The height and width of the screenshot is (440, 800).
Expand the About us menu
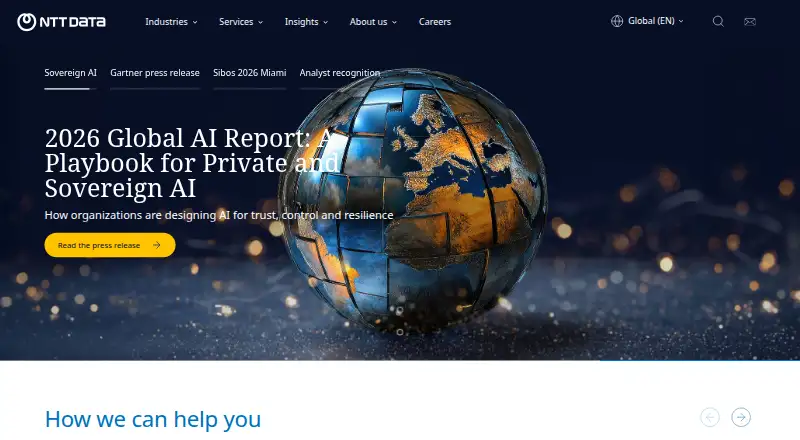[373, 22]
